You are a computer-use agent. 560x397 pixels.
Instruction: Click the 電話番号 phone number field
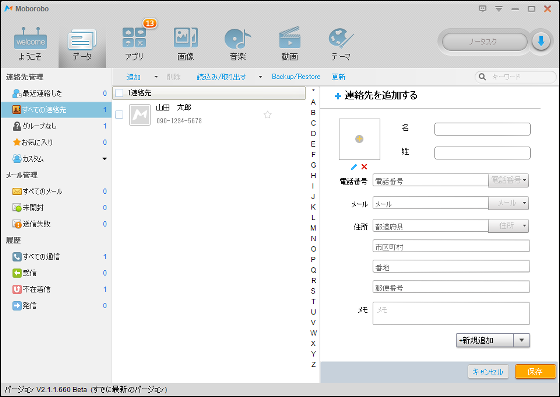tap(430, 181)
